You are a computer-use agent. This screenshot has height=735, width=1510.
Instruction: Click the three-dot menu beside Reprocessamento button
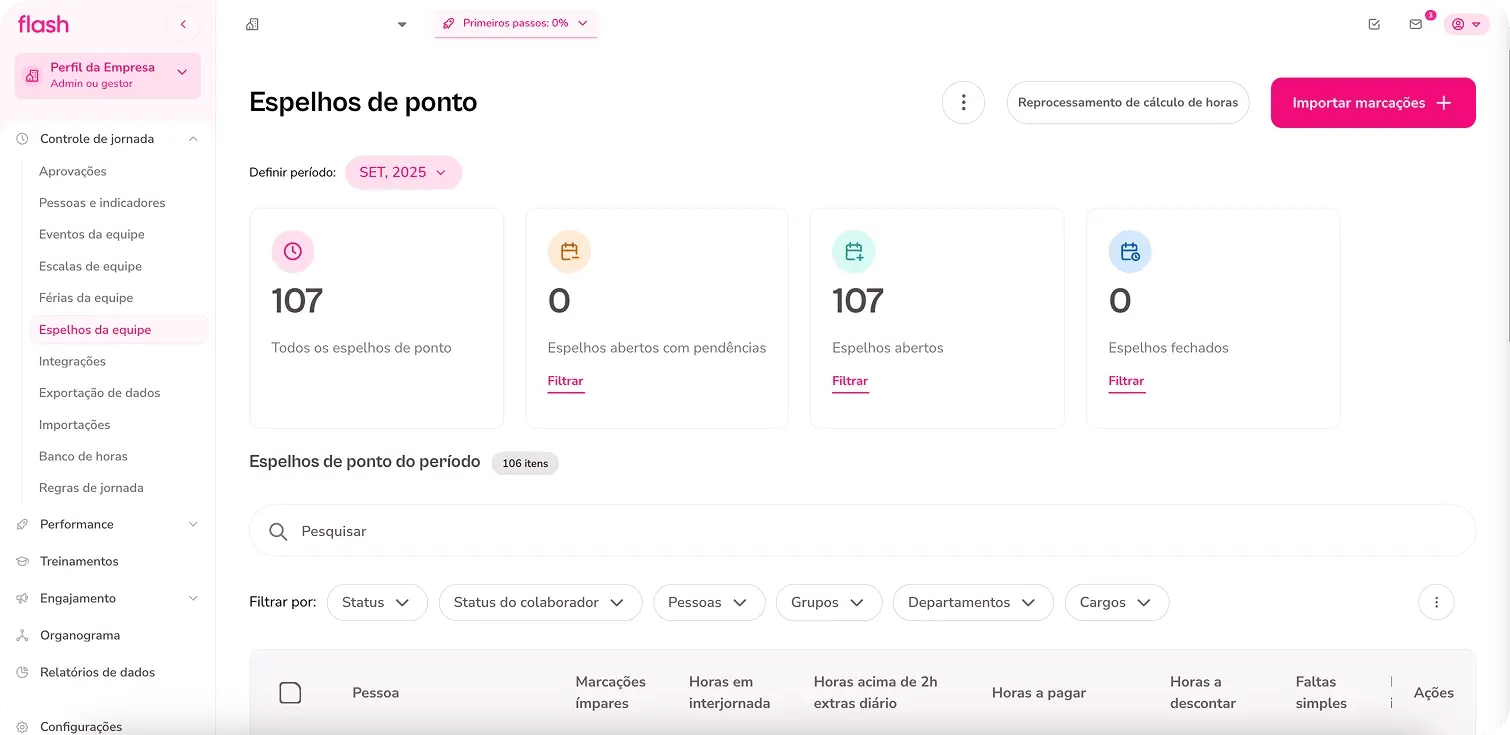pos(963,102)
